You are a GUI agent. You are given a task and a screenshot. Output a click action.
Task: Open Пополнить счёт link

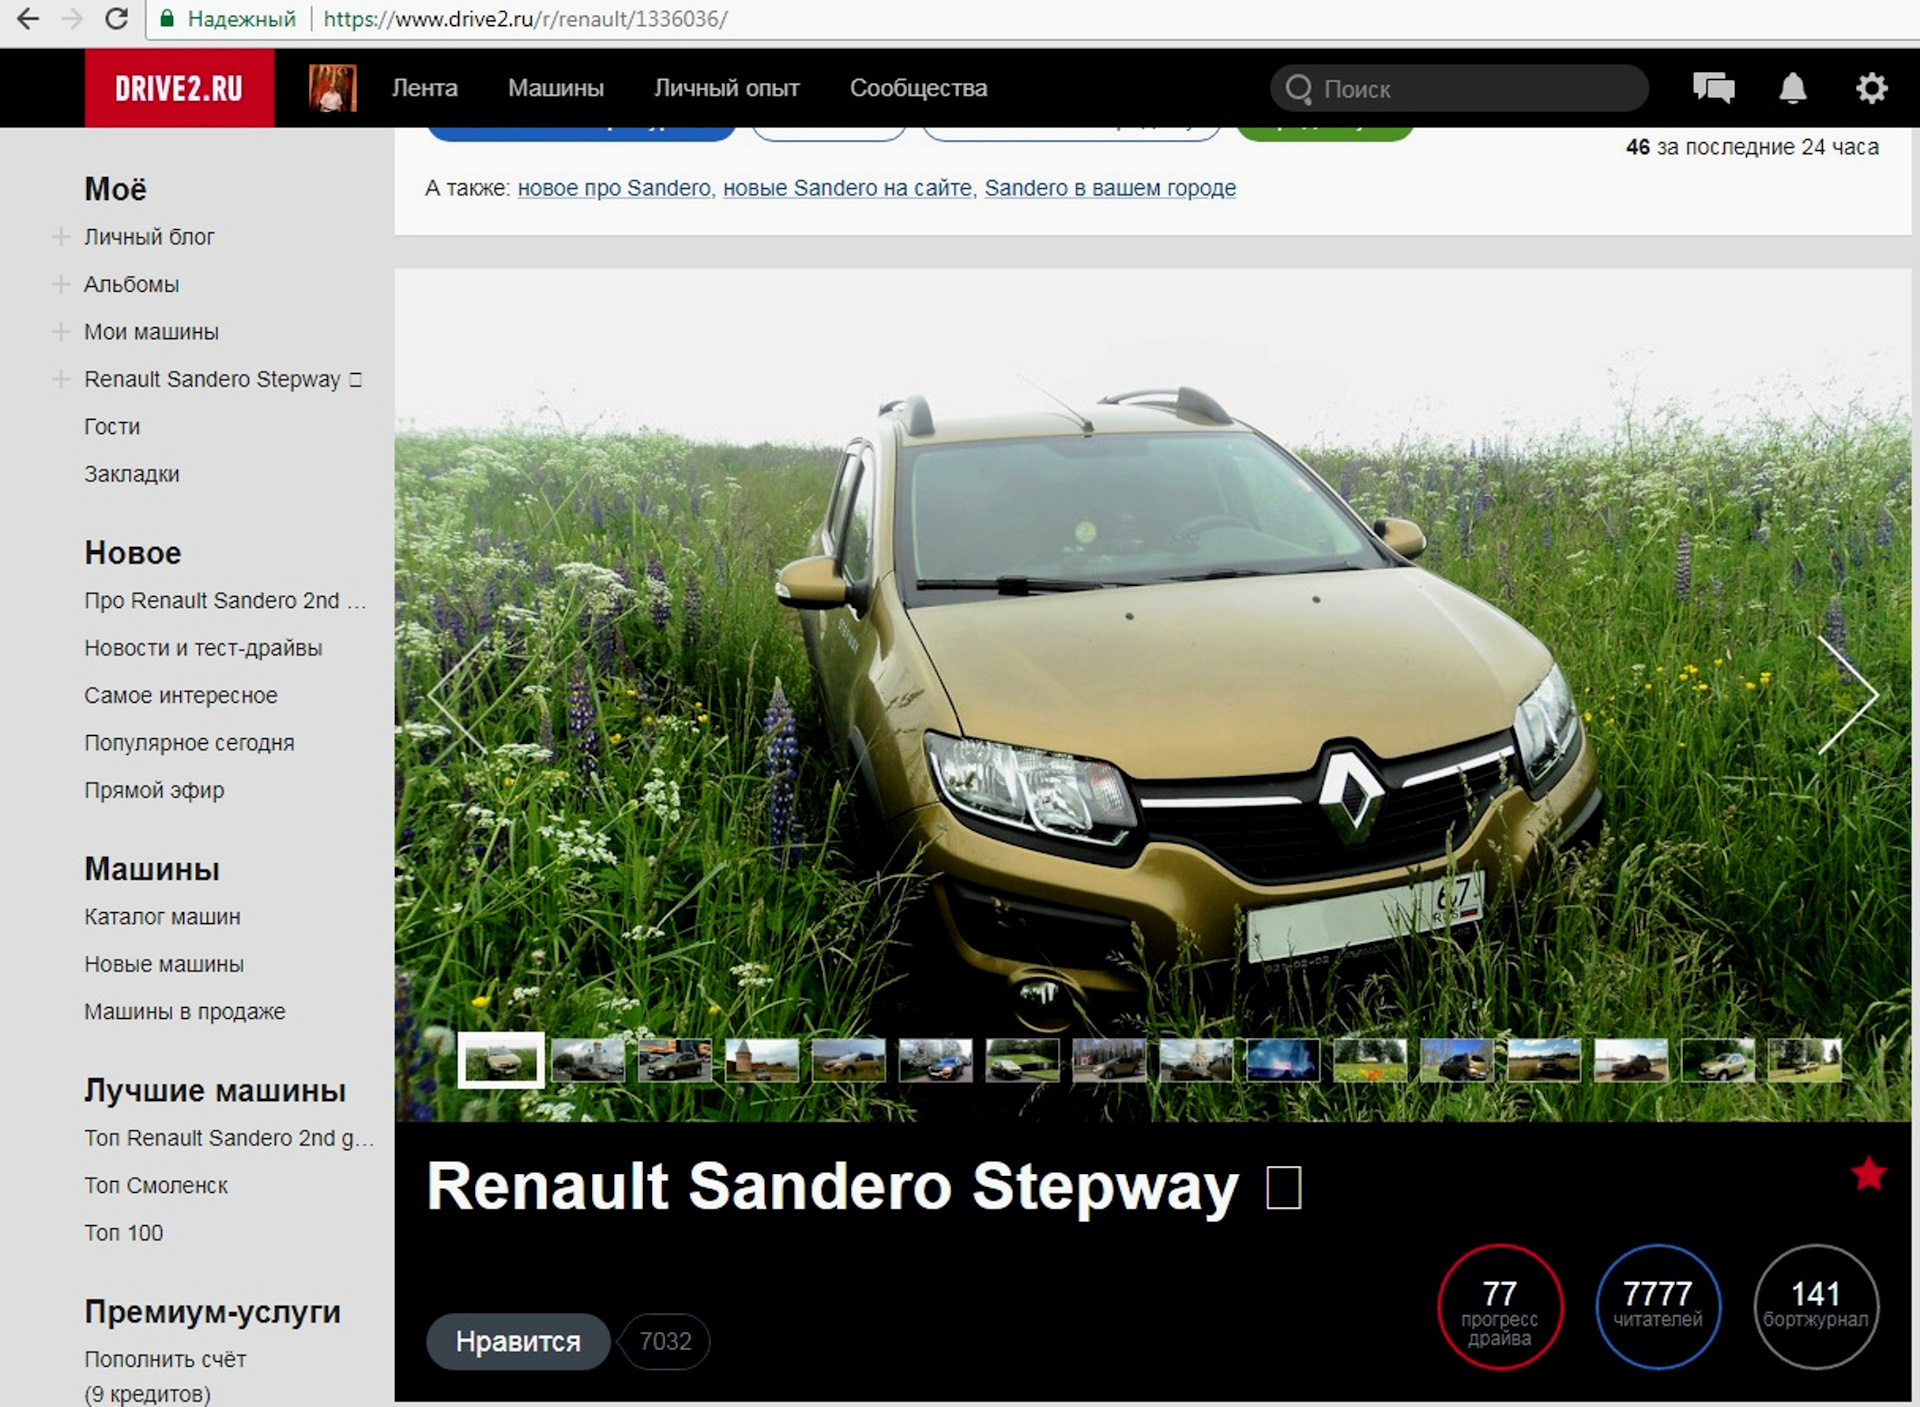click(x=165, y=1359)
